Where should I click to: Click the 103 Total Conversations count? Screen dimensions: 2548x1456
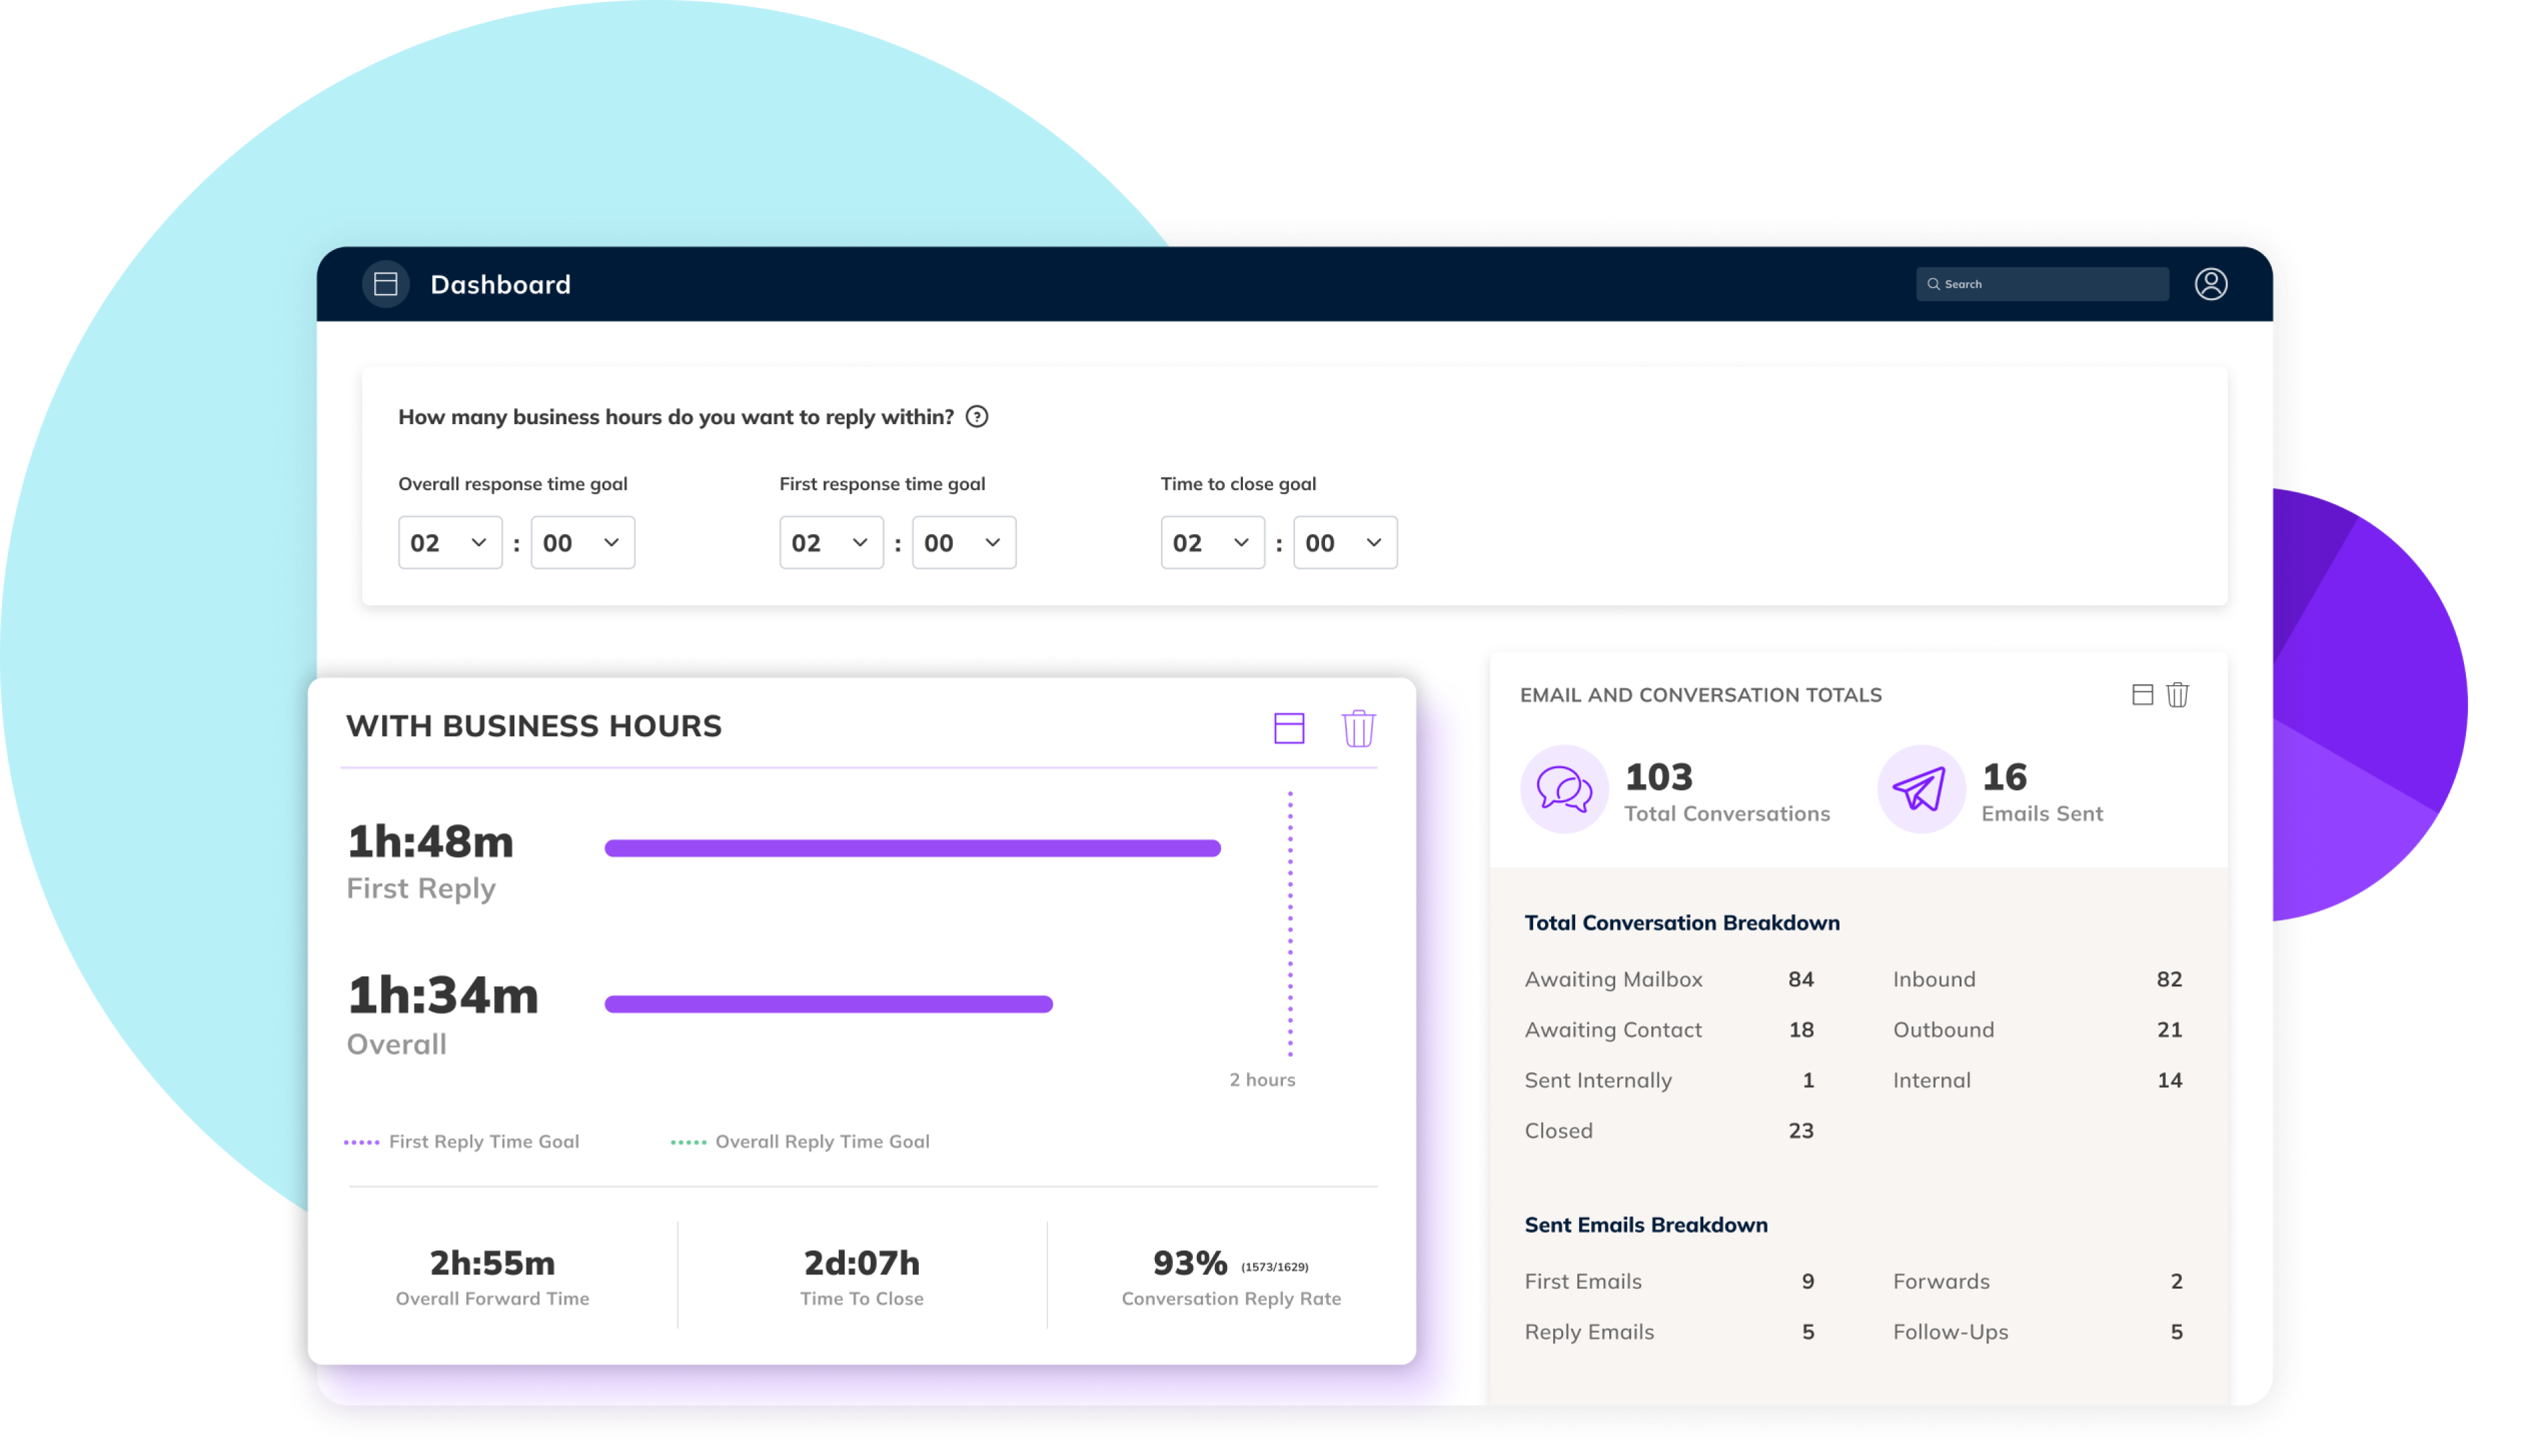click(1660, 778)
